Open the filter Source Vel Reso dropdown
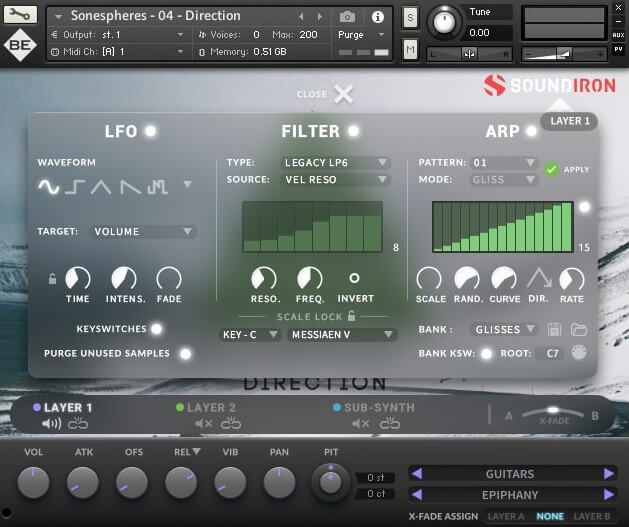The image size is (629, 527). [335, 179]
